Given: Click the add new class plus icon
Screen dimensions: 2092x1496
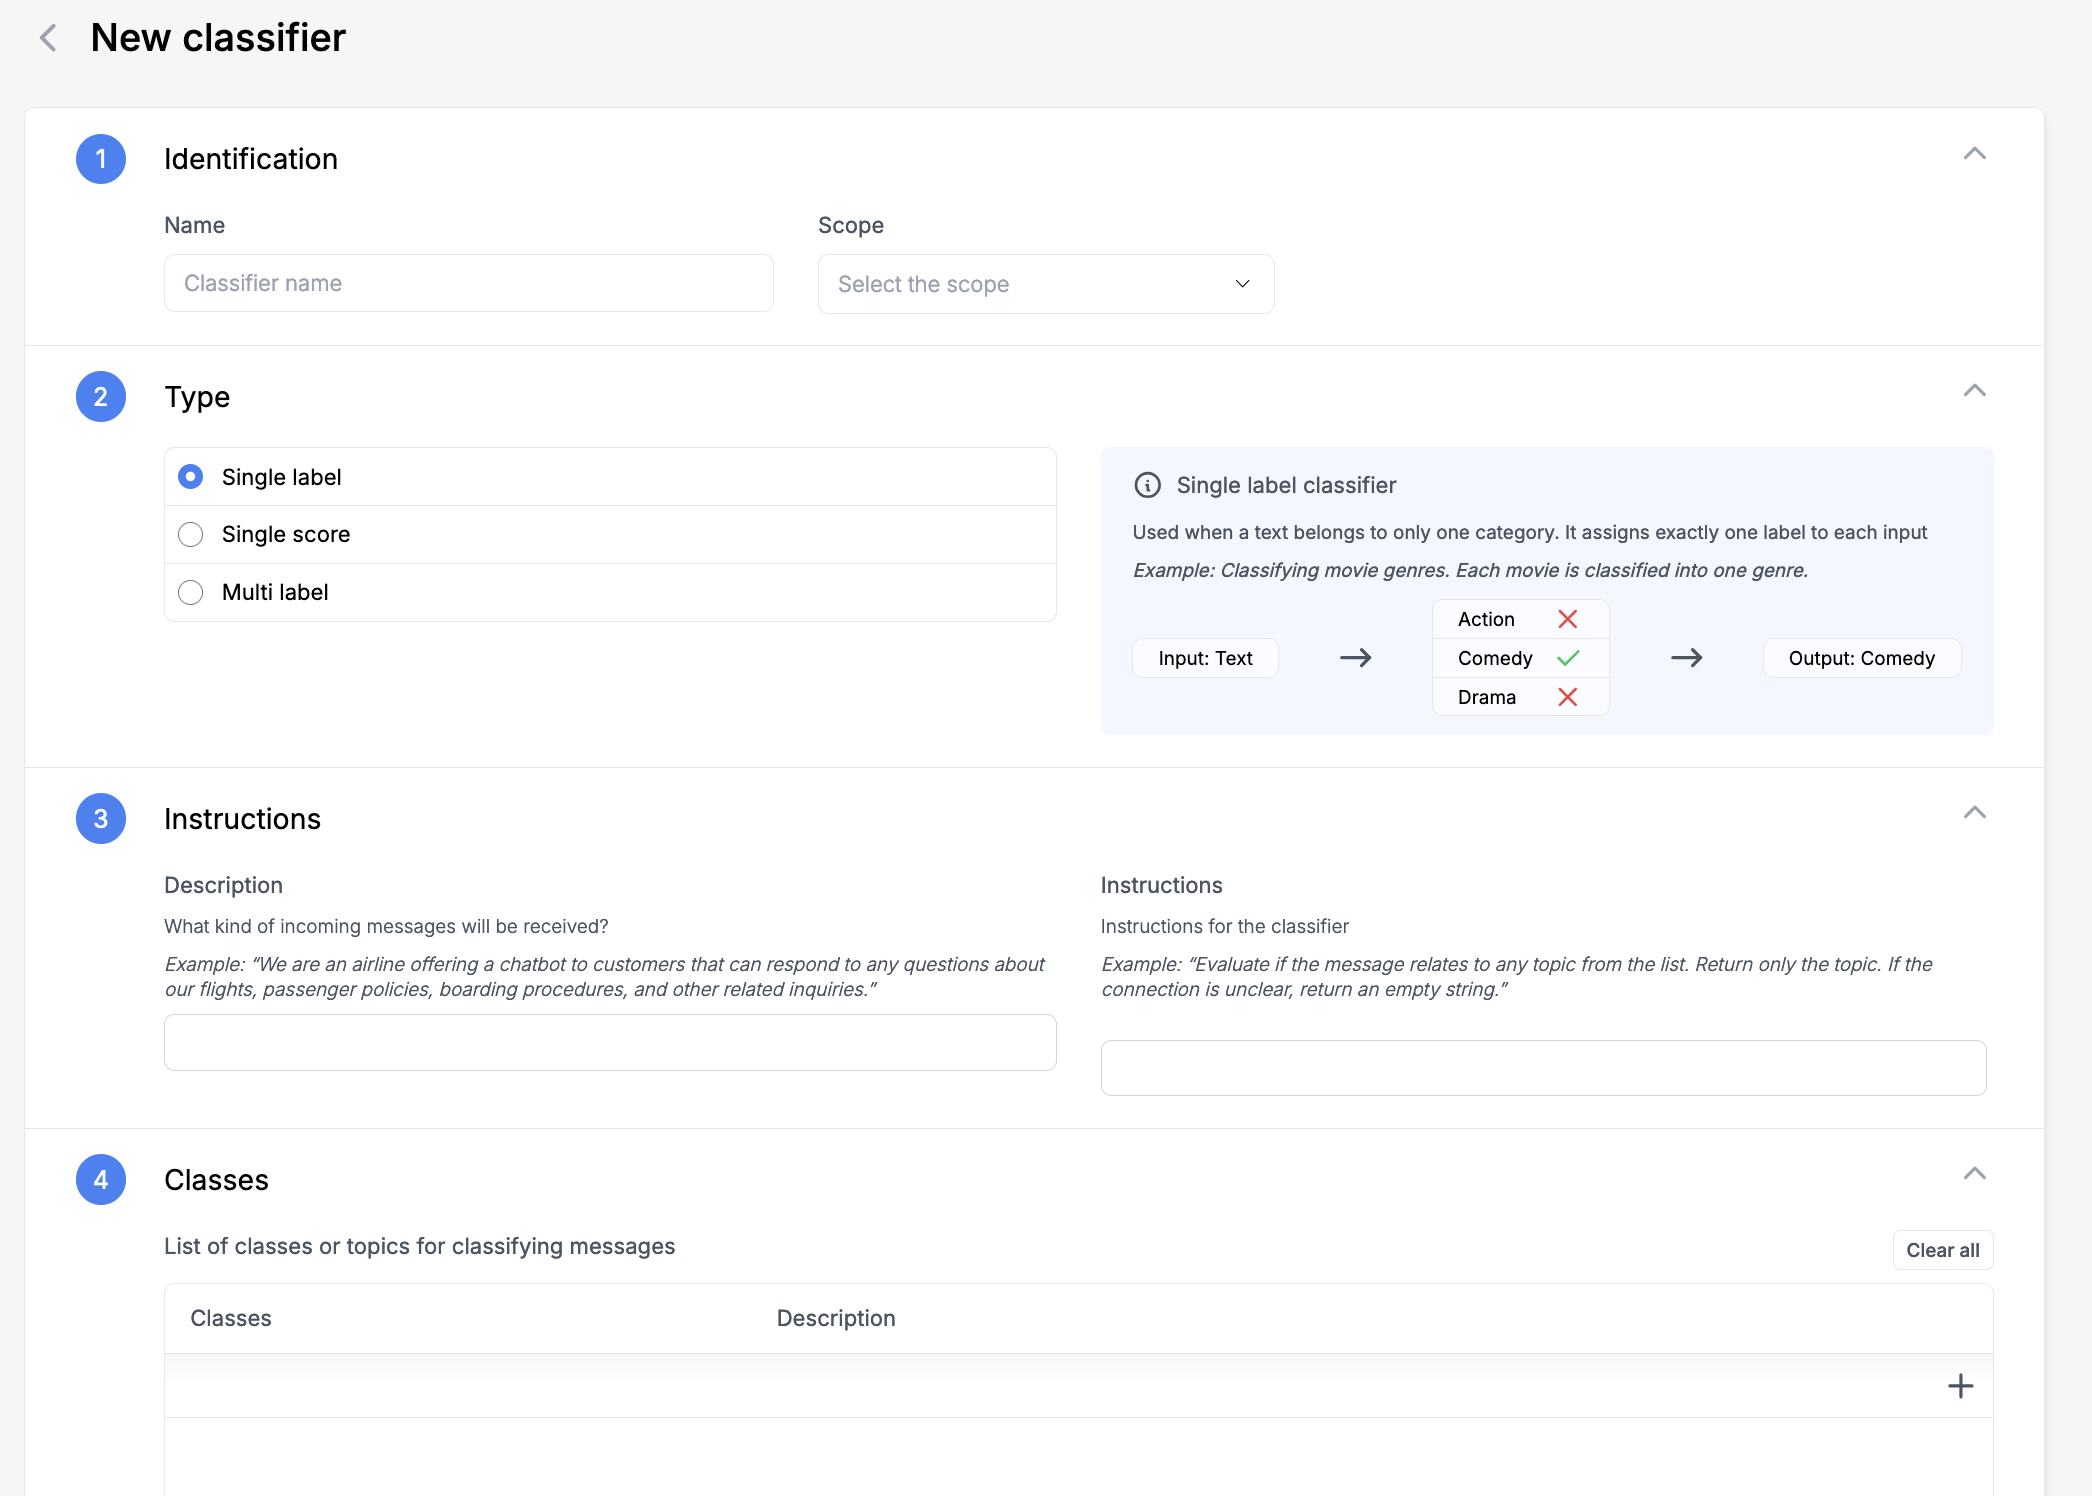Looking at the screenshot, I should click(1961, 1386).
